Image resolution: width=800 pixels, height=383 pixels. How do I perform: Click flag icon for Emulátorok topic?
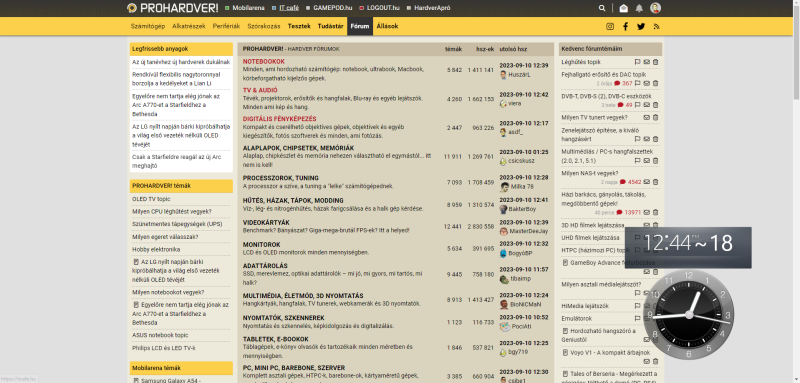[x=638, y=319]
